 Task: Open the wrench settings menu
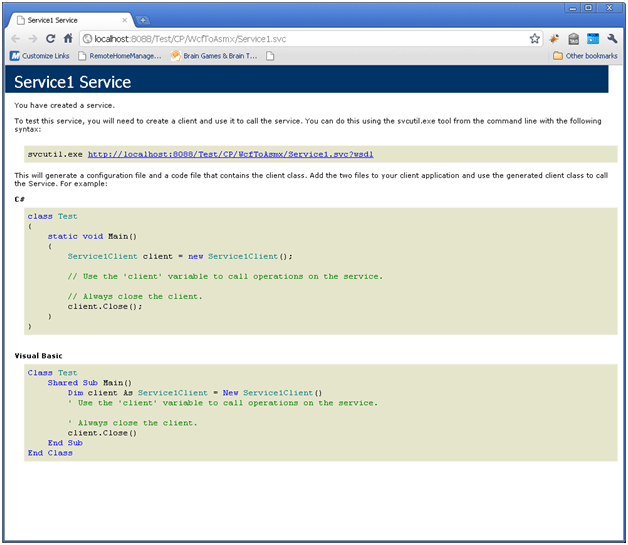[612, 39]
